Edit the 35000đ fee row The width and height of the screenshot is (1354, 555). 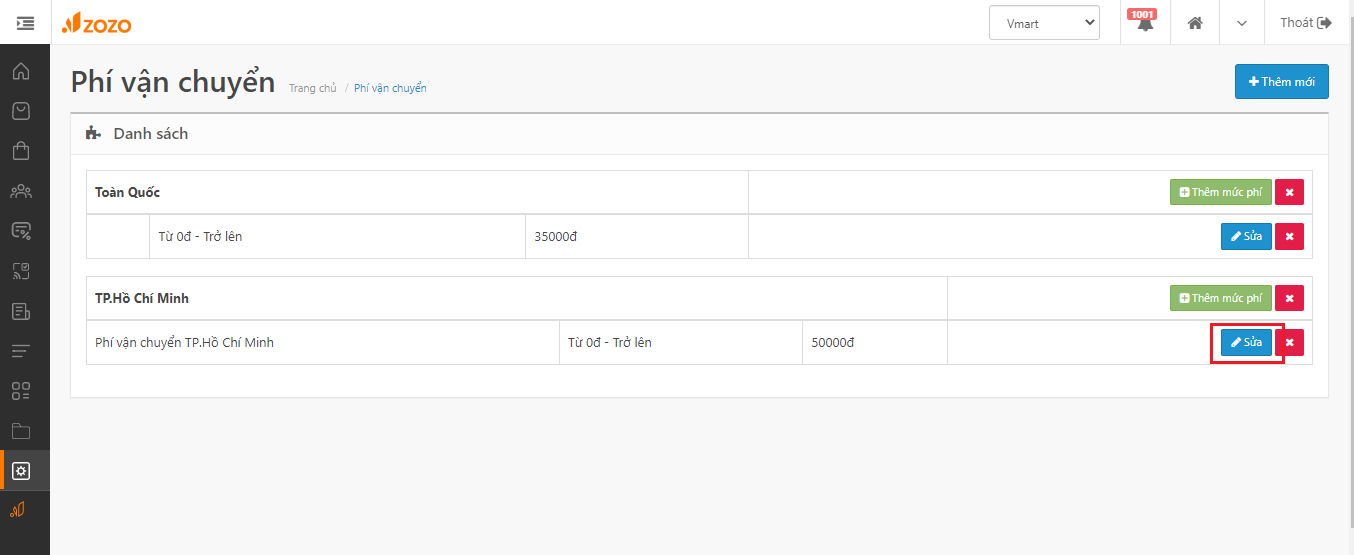[x=1246, y=236]
